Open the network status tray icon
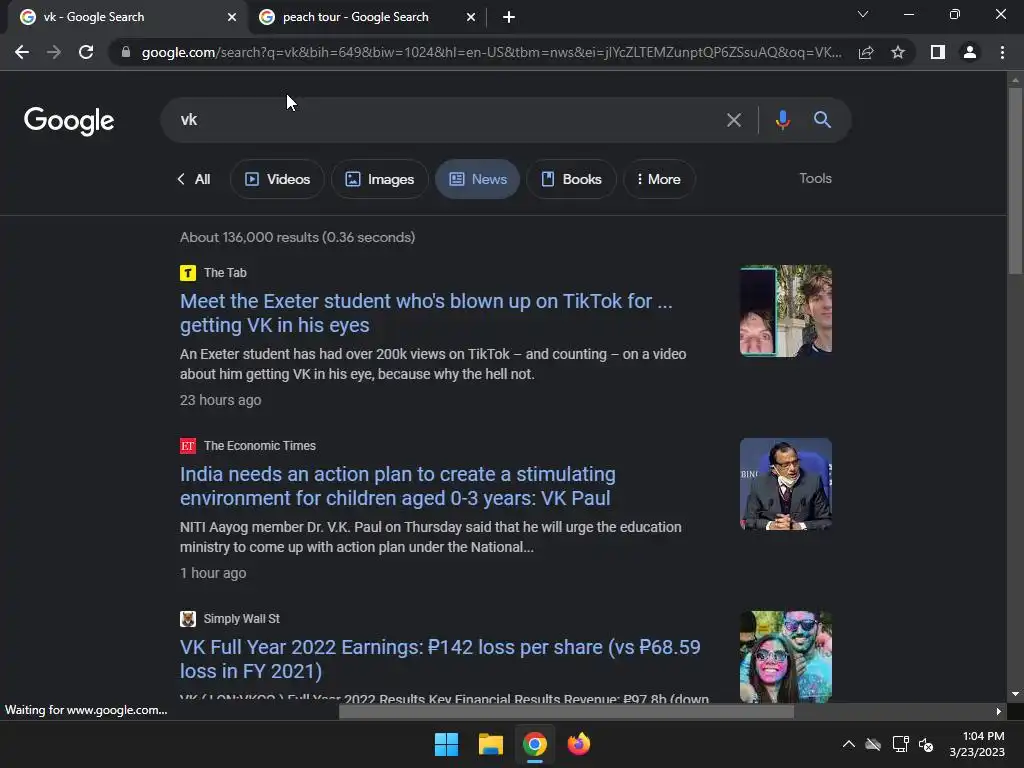Screen dimensions: 1024x768 [x=901, y=744]
